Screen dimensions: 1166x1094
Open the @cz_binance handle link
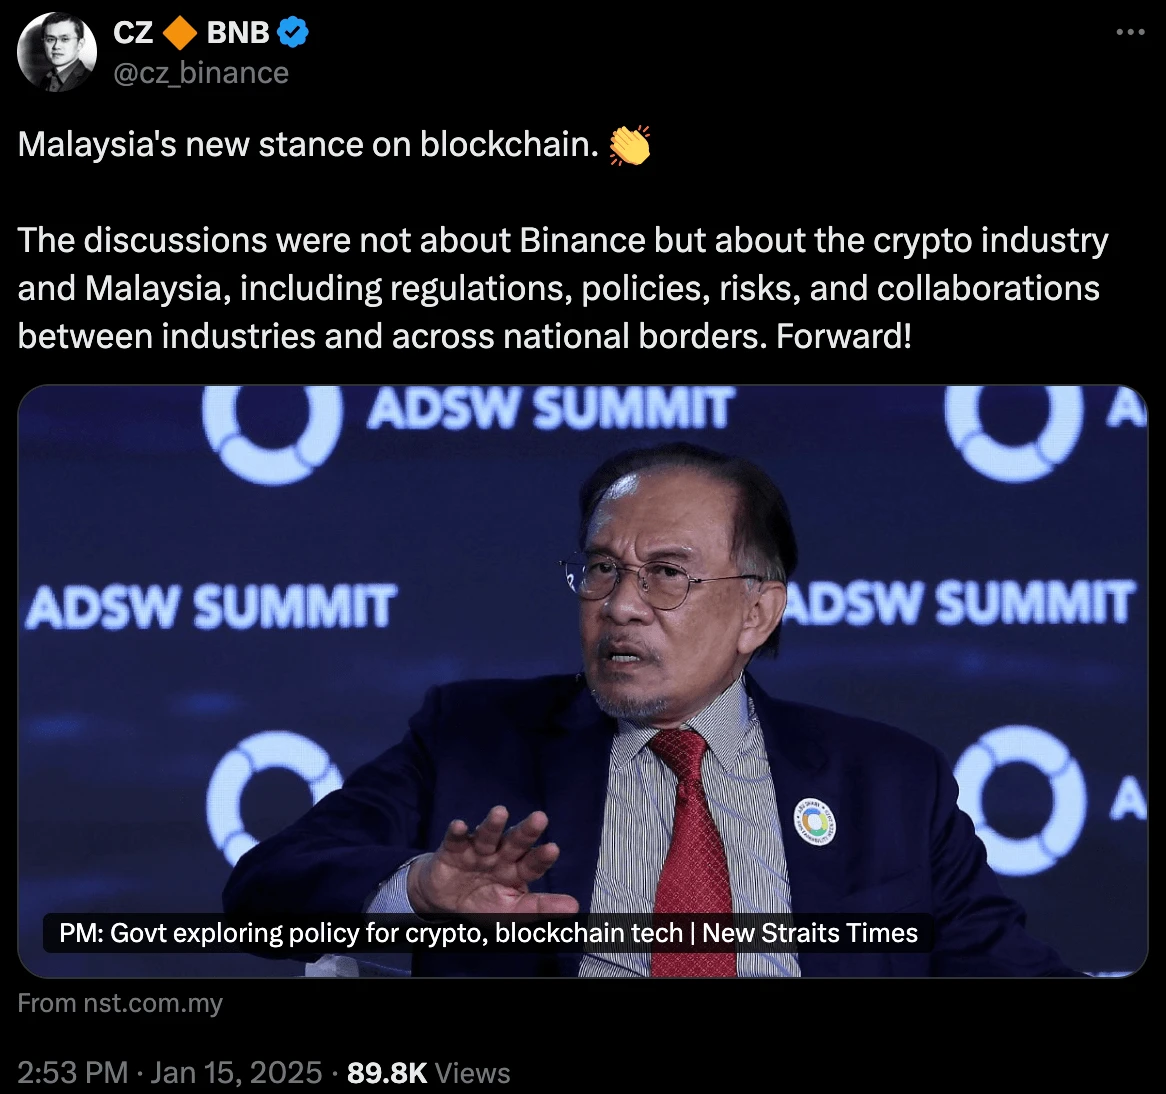[x=201, y=73]
